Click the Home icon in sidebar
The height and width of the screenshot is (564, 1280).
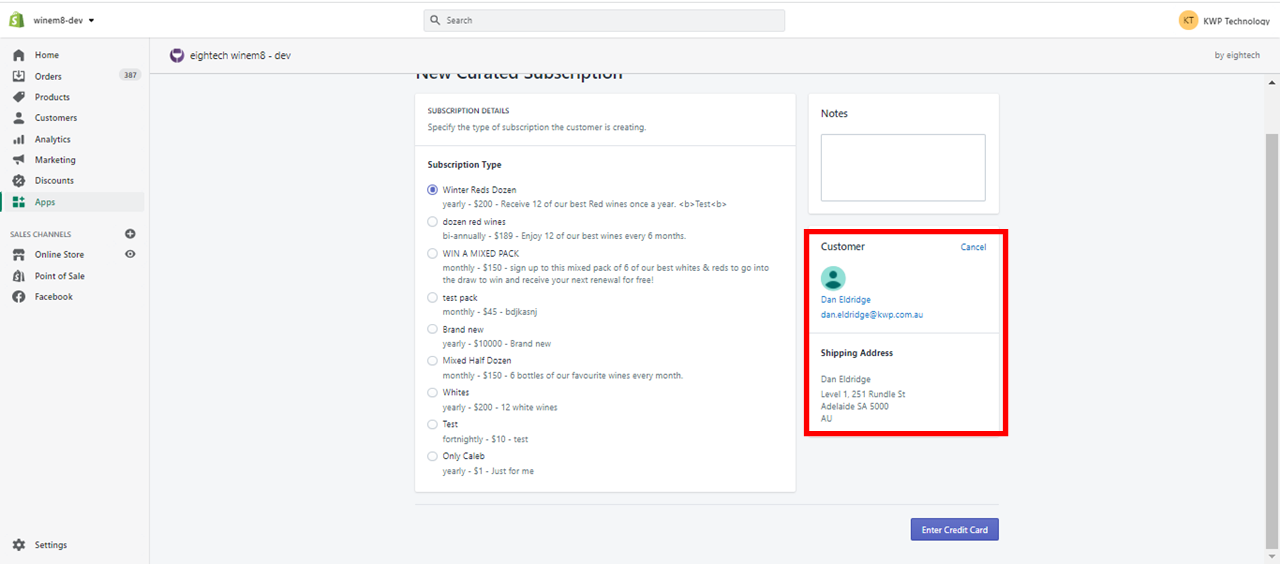pos(18,55)
